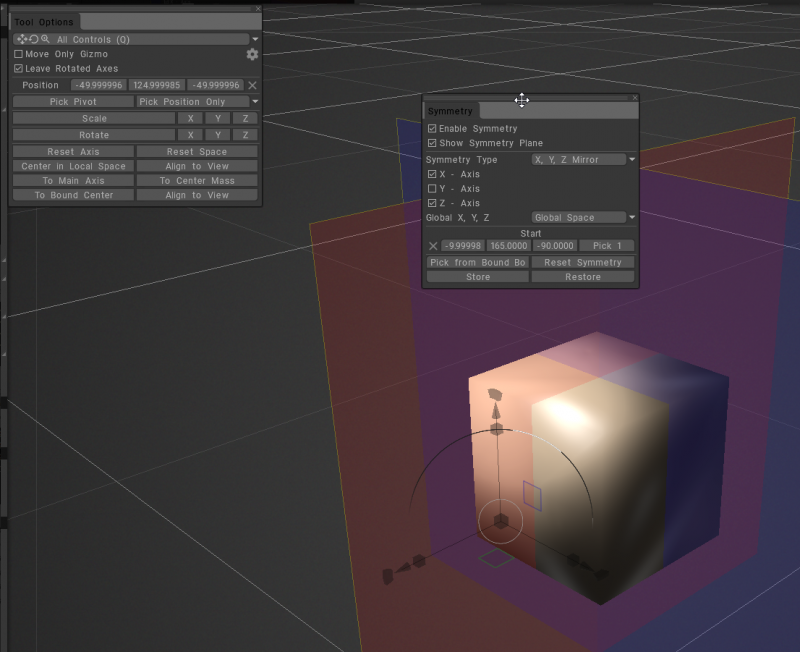Screen dimensions: 800x652
Task: Select the magnifier scale icon in All Controls bar
Action: click(43, 39)
